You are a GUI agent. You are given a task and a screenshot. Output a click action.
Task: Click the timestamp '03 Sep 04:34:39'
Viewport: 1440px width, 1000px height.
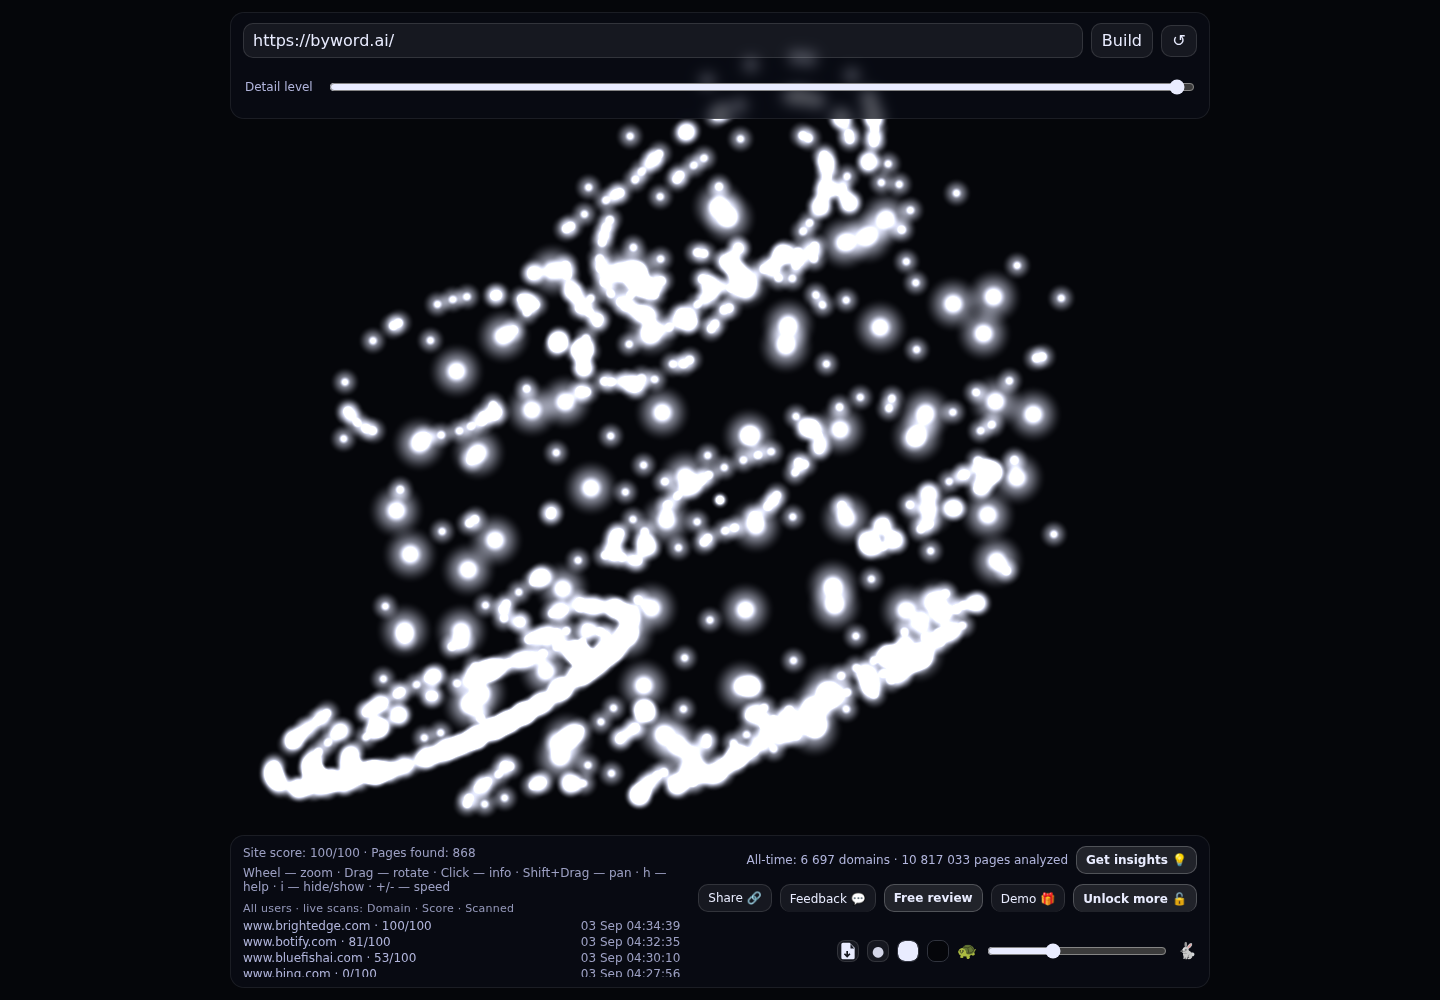click(x=630, y=926)
